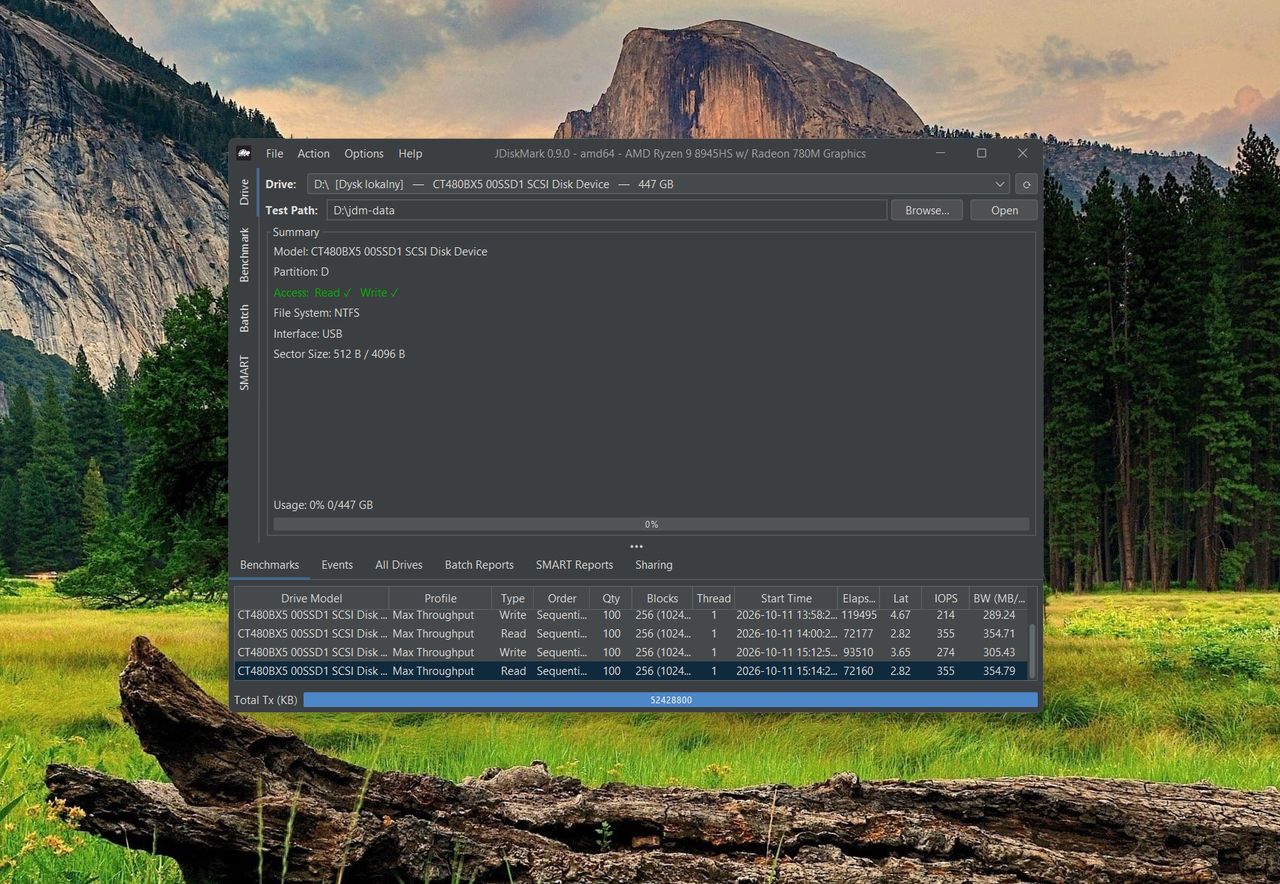This screenshot has height=884, width=1280.
Task: Select the Benchmarks bottom tab
Action: tap(270, 565)
